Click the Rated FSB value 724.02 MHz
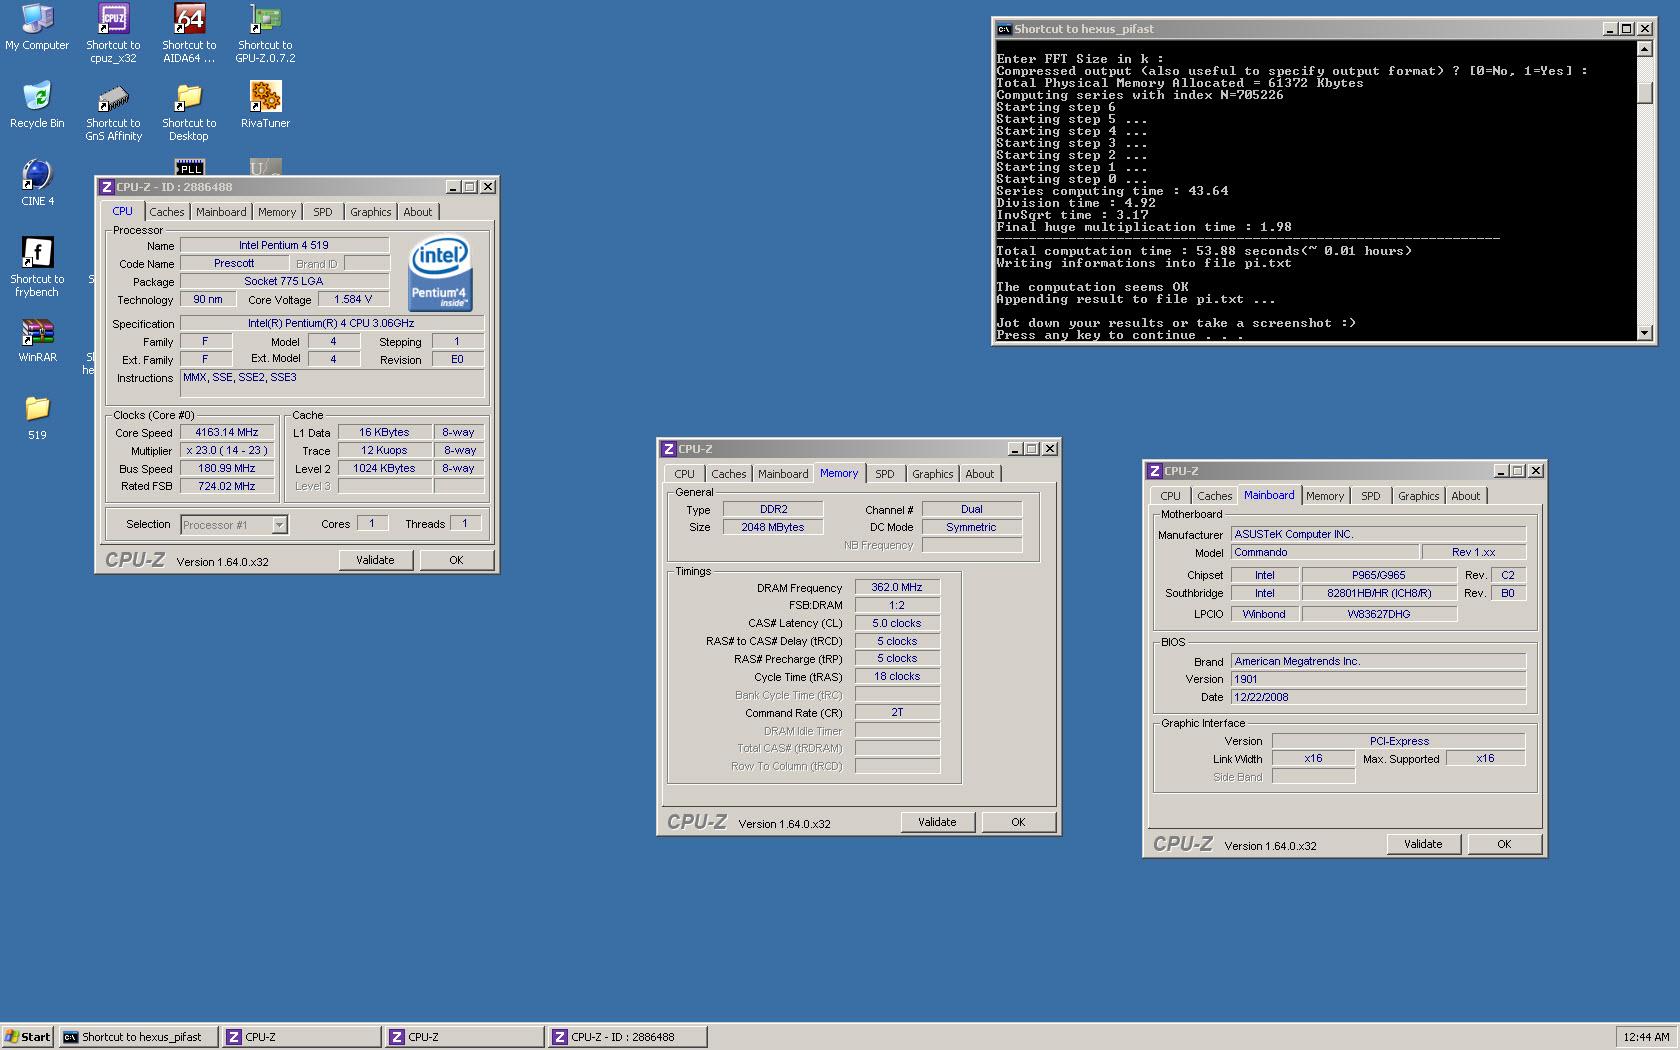This screenshot has height=1050, width=1680. pos(227,486)
